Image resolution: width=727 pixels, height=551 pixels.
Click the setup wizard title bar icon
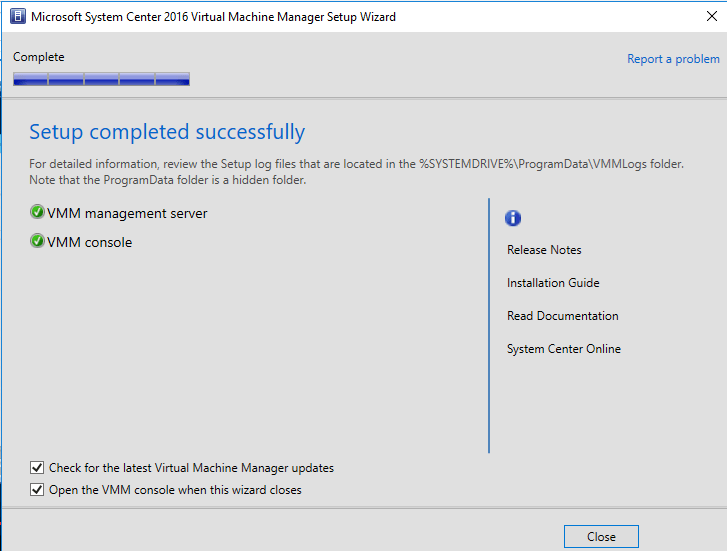pyautogui.click(x=18, y=16)
